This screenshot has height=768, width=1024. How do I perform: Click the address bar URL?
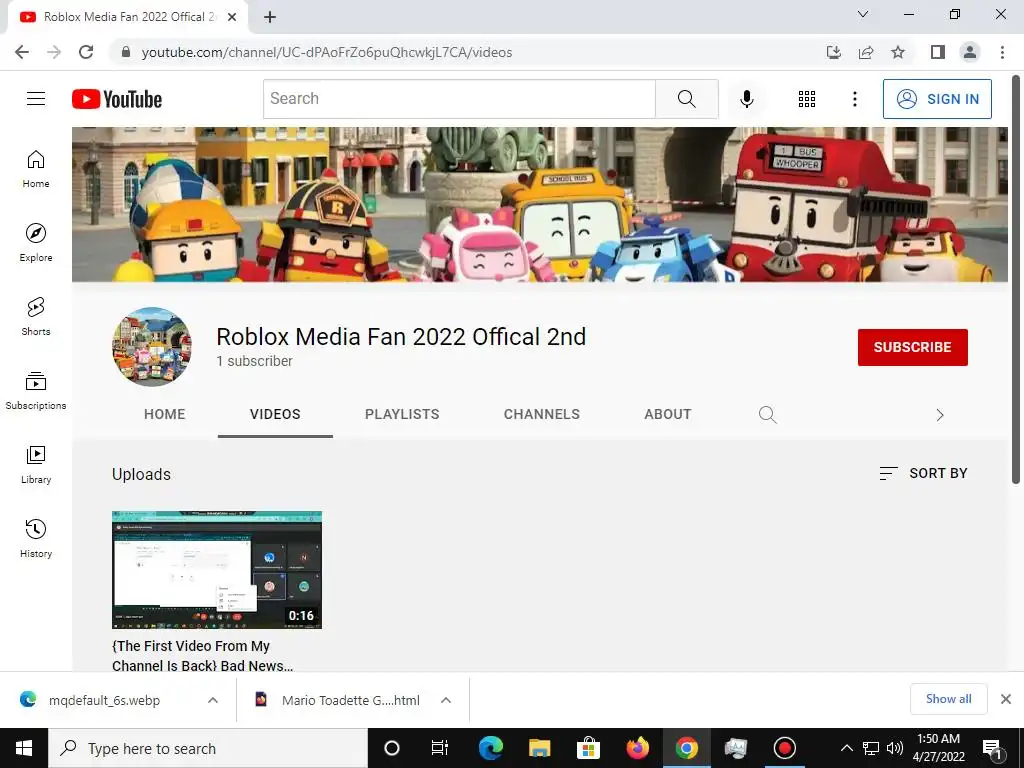click(327, 52)
